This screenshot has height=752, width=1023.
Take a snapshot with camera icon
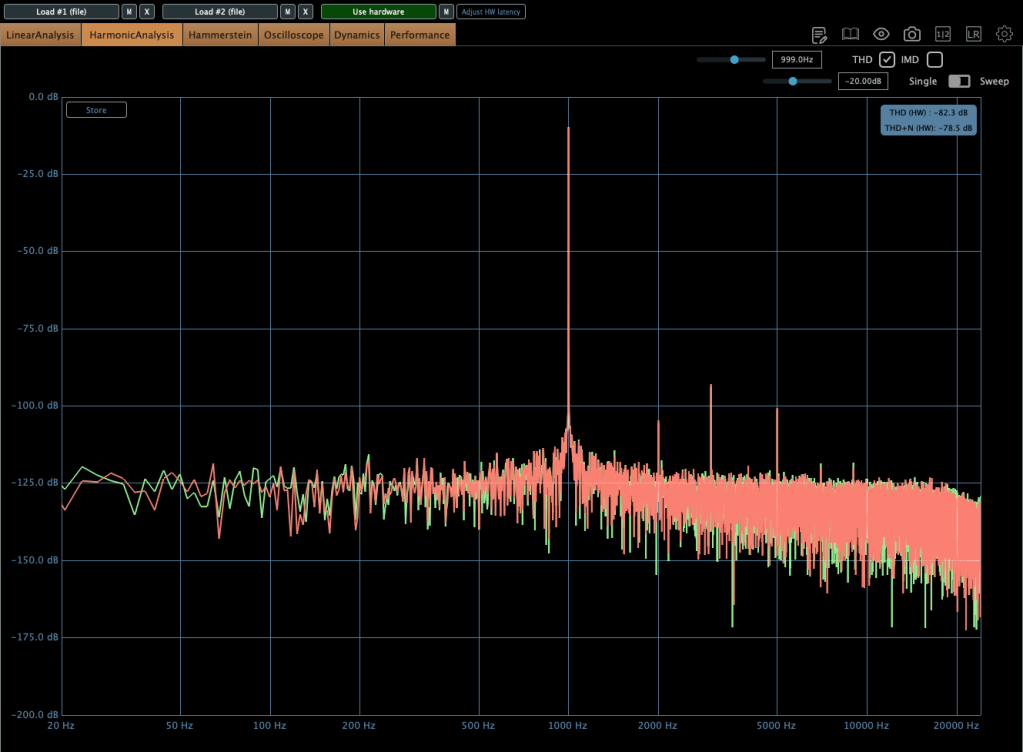[x=912, y=35]
